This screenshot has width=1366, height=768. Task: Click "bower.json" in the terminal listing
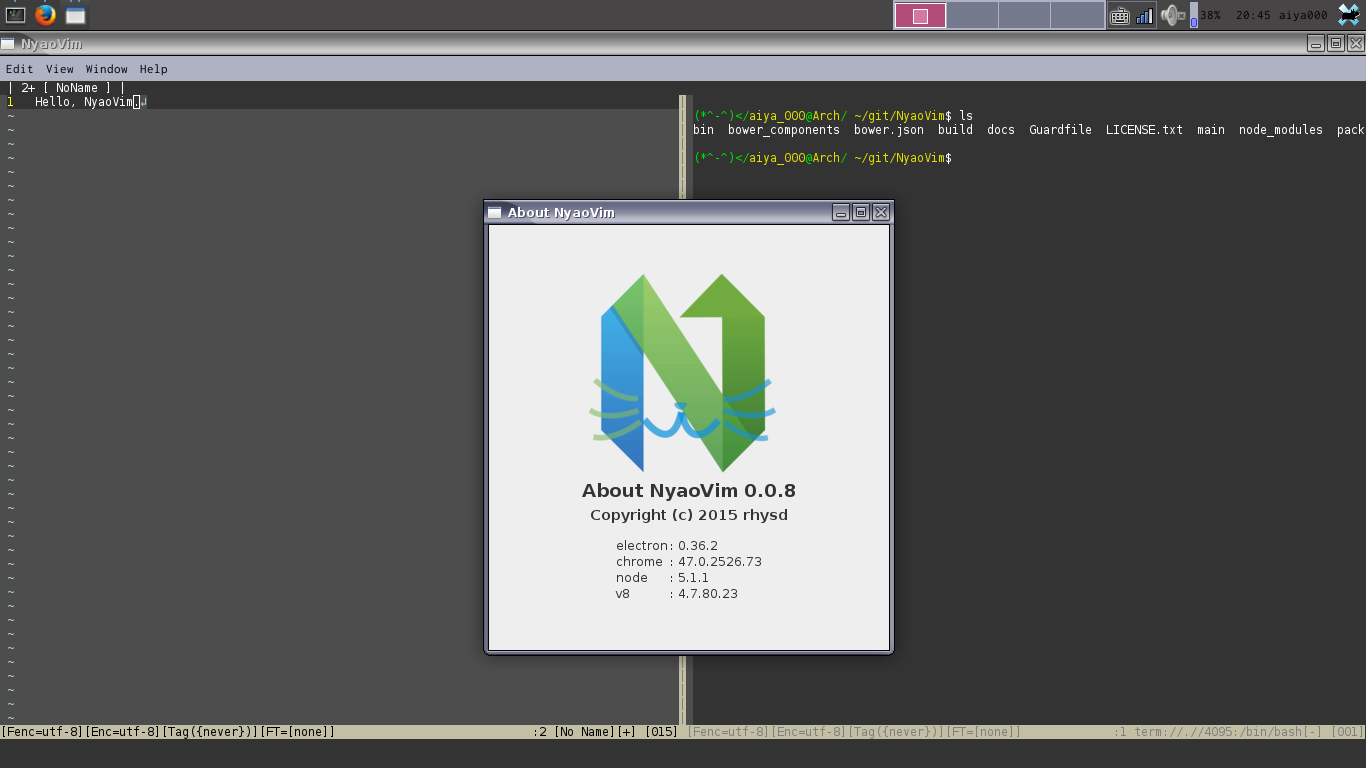click(889, 130)
